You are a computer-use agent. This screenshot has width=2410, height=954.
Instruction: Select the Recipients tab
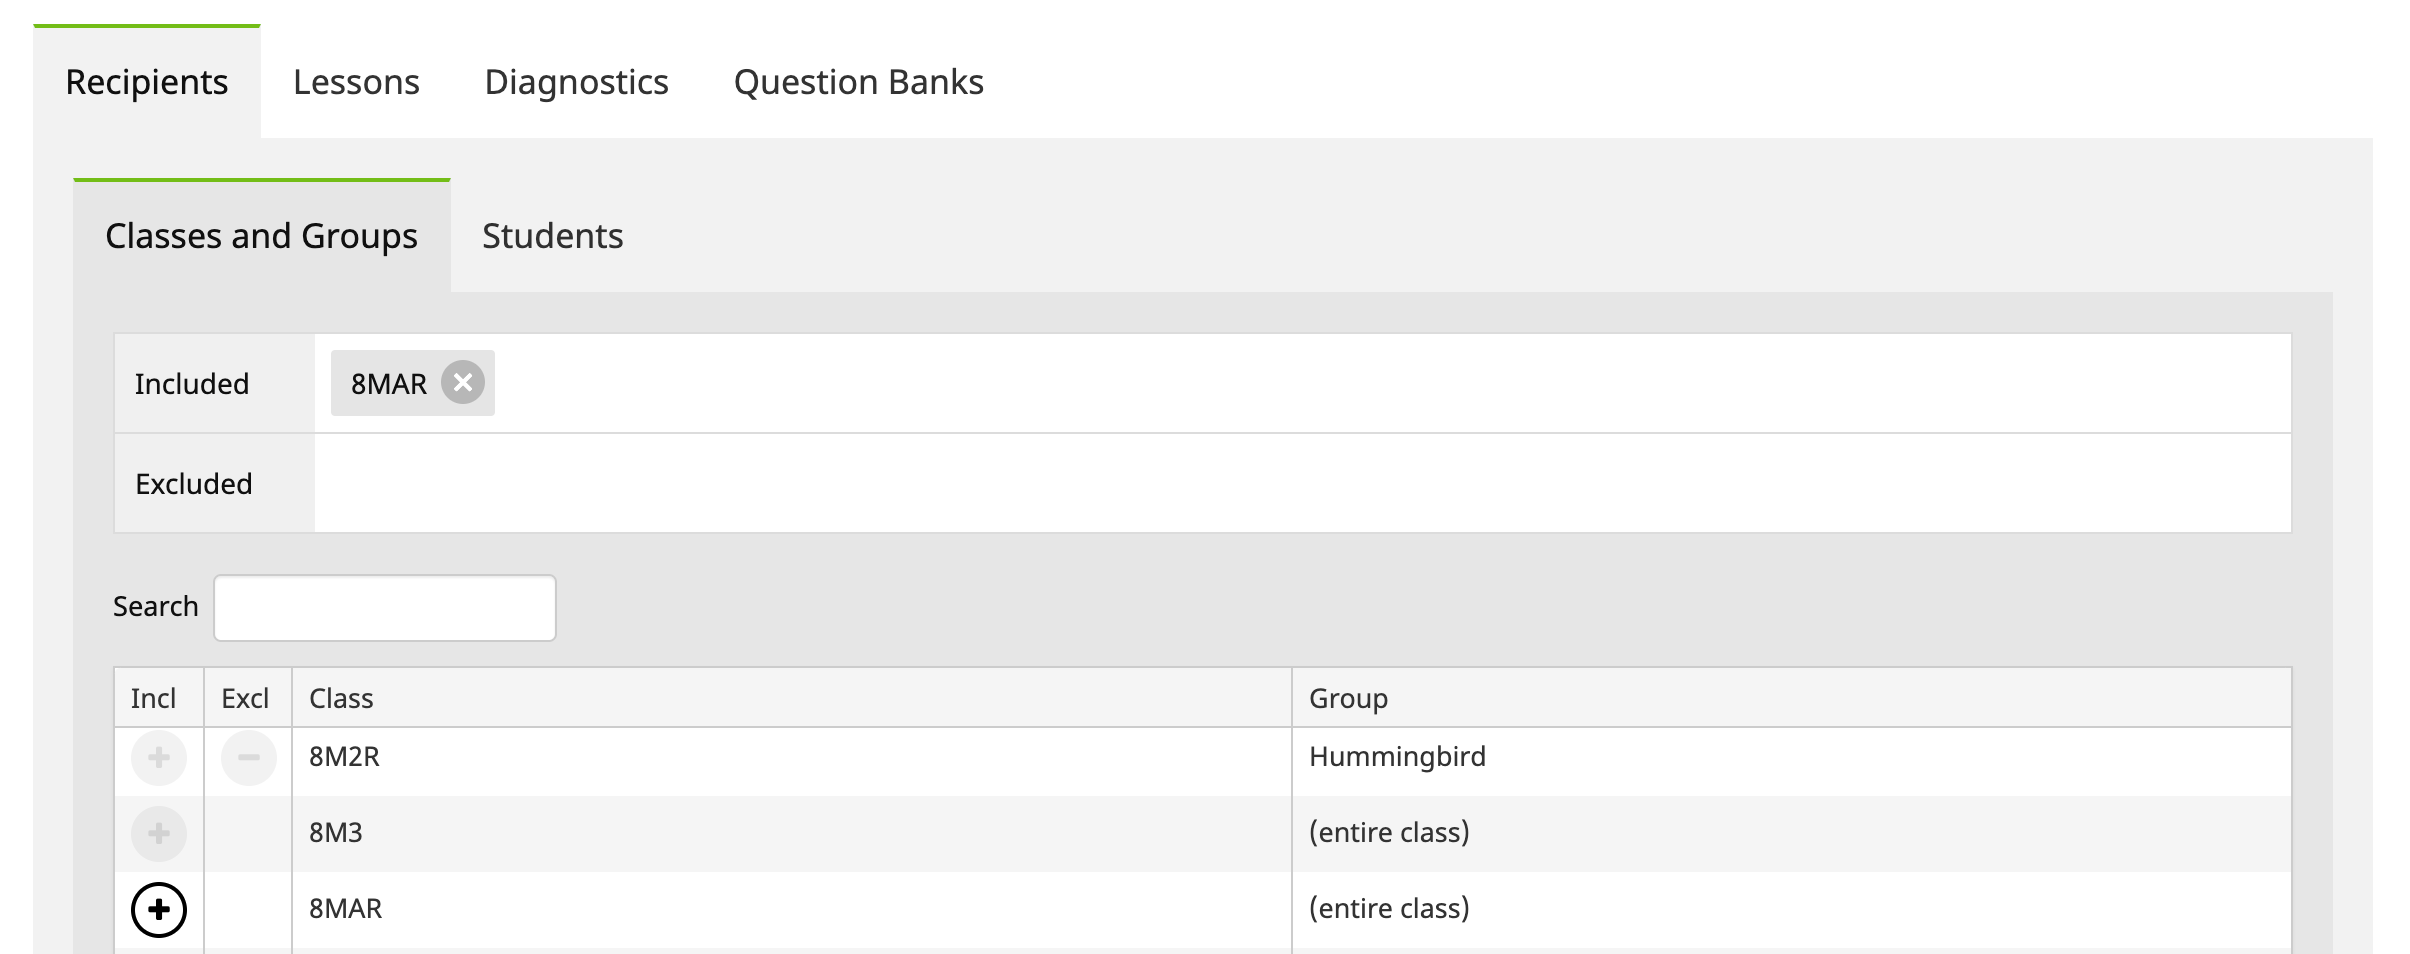click(147, 82)
